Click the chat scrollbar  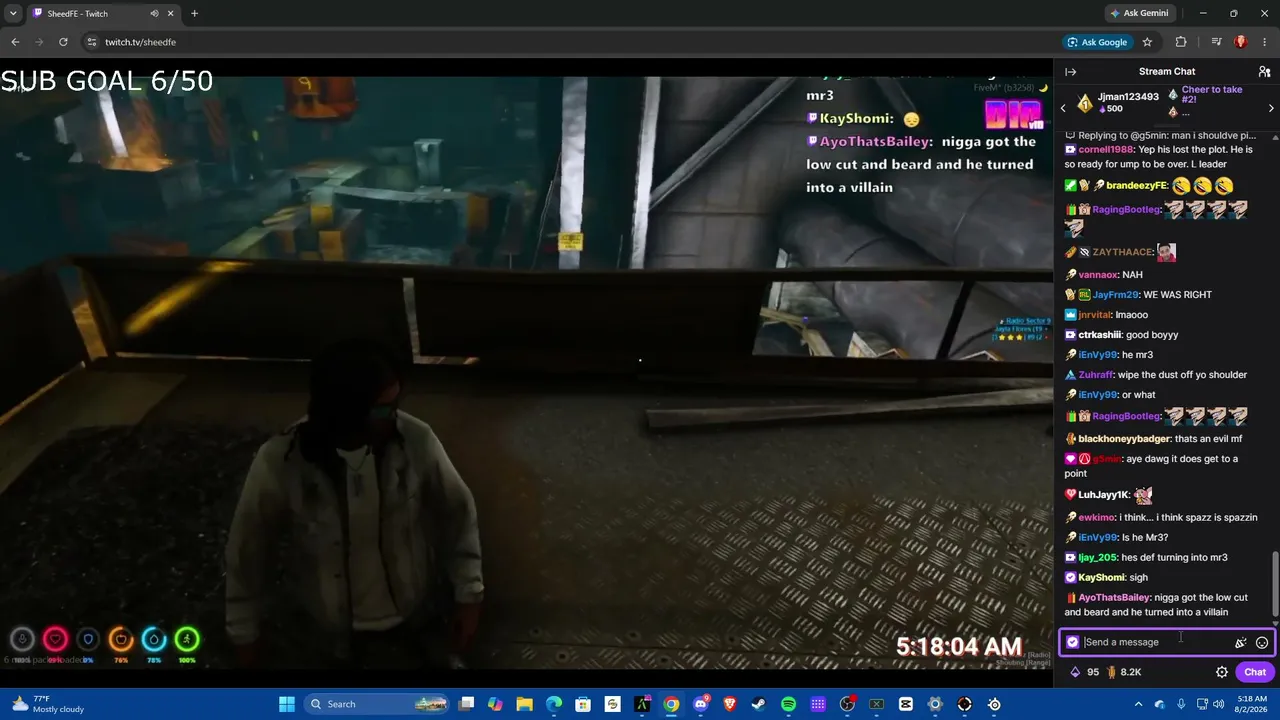(1275, 585)
